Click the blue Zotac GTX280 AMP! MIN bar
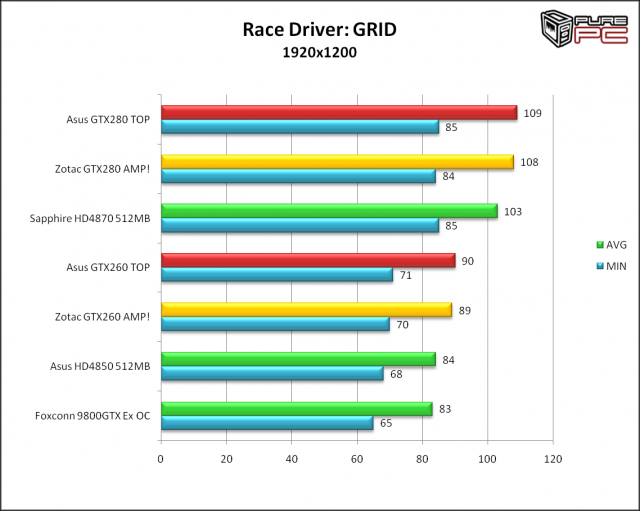The height and width of the screenshot is (511, 640). click(x=298, y=176)
